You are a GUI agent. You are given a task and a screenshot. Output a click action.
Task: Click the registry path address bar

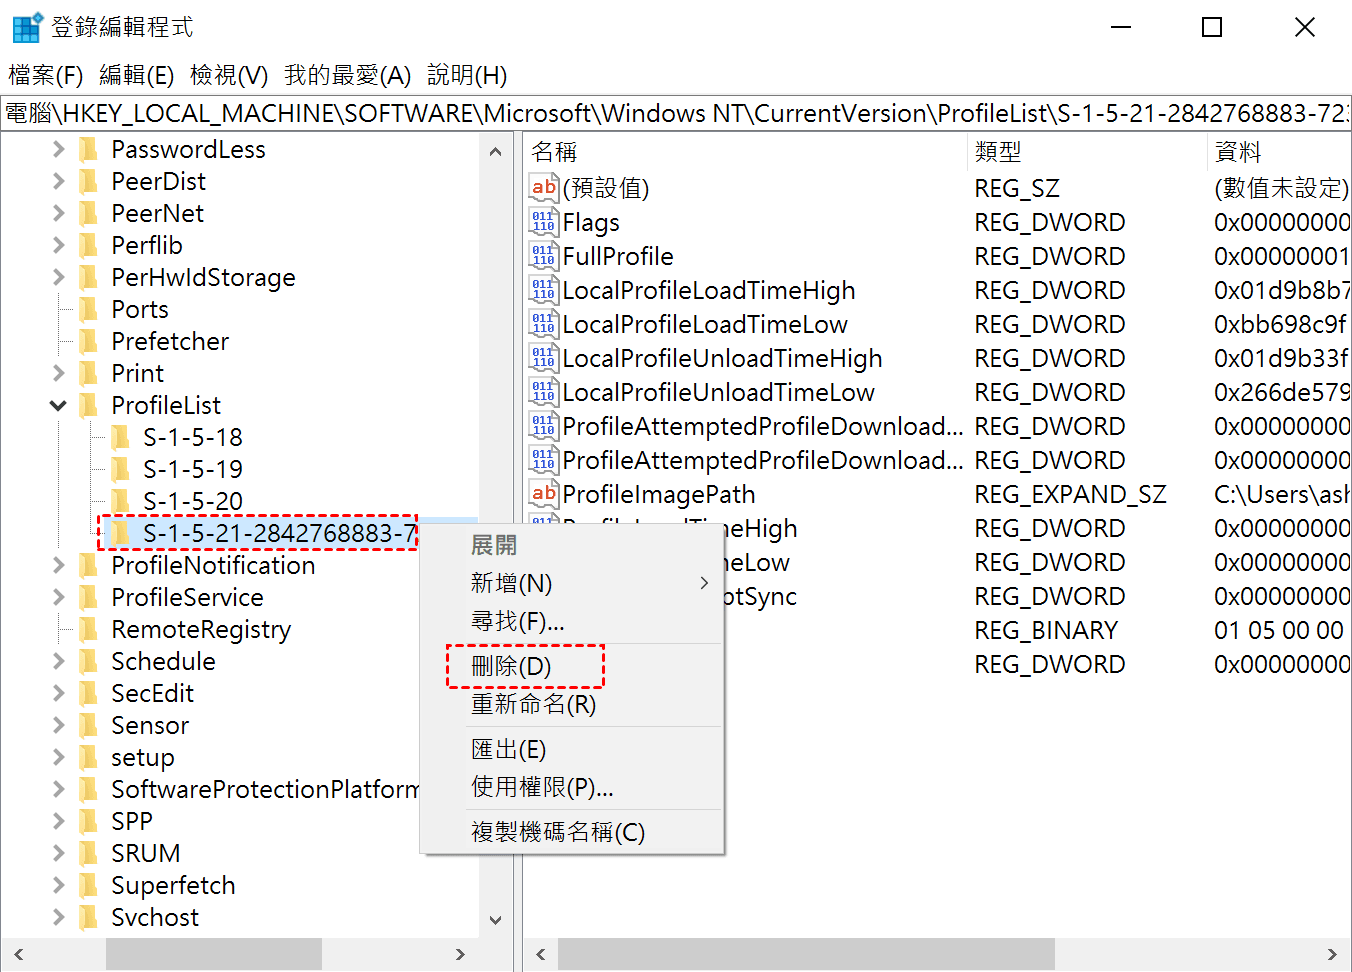[676, 113]
